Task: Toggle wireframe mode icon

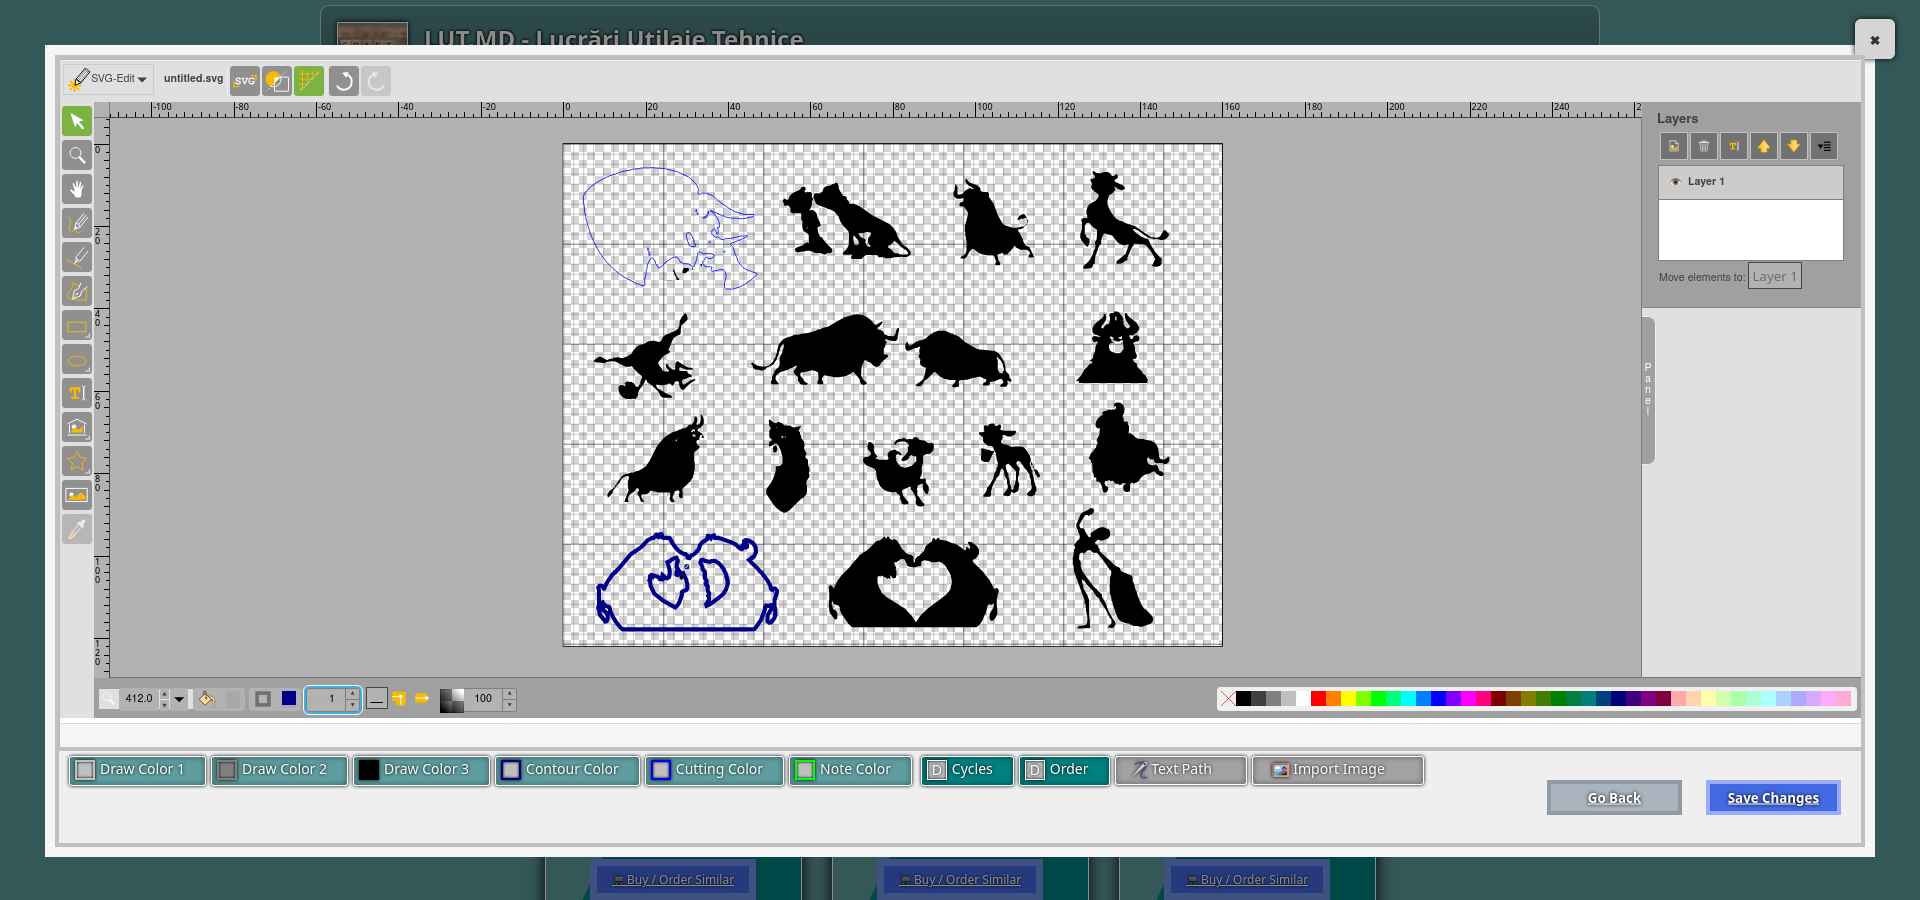Action: click(277, 81)
